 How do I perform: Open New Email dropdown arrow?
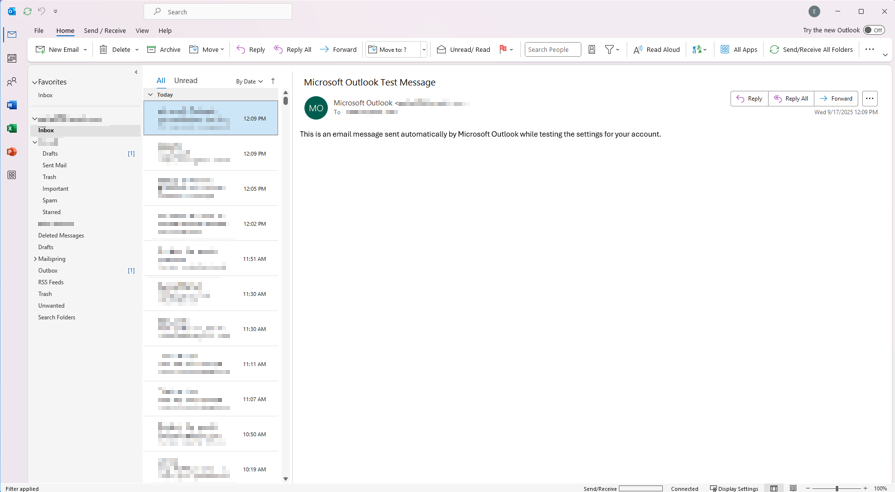(x=85, y=50)
